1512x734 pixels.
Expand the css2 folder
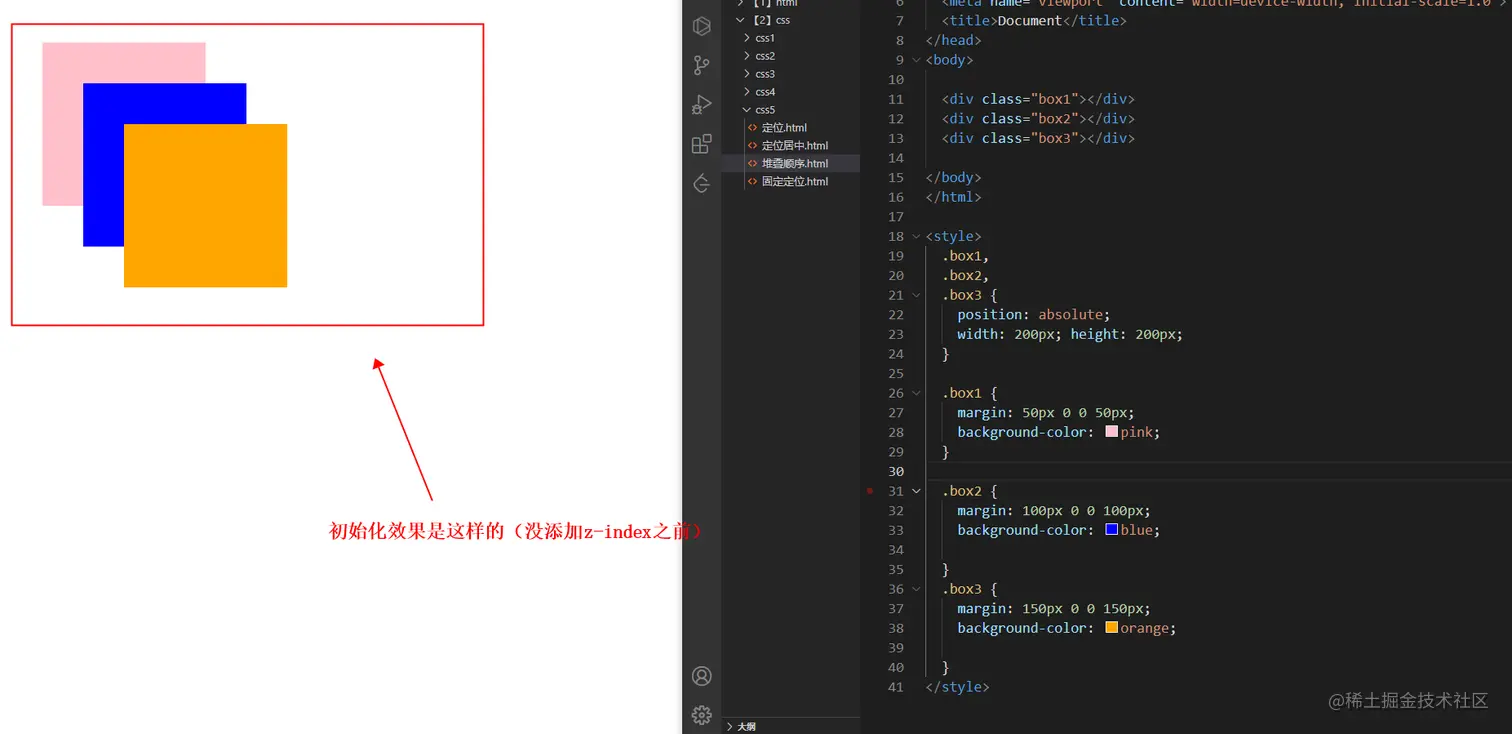[x=747, y=56]
